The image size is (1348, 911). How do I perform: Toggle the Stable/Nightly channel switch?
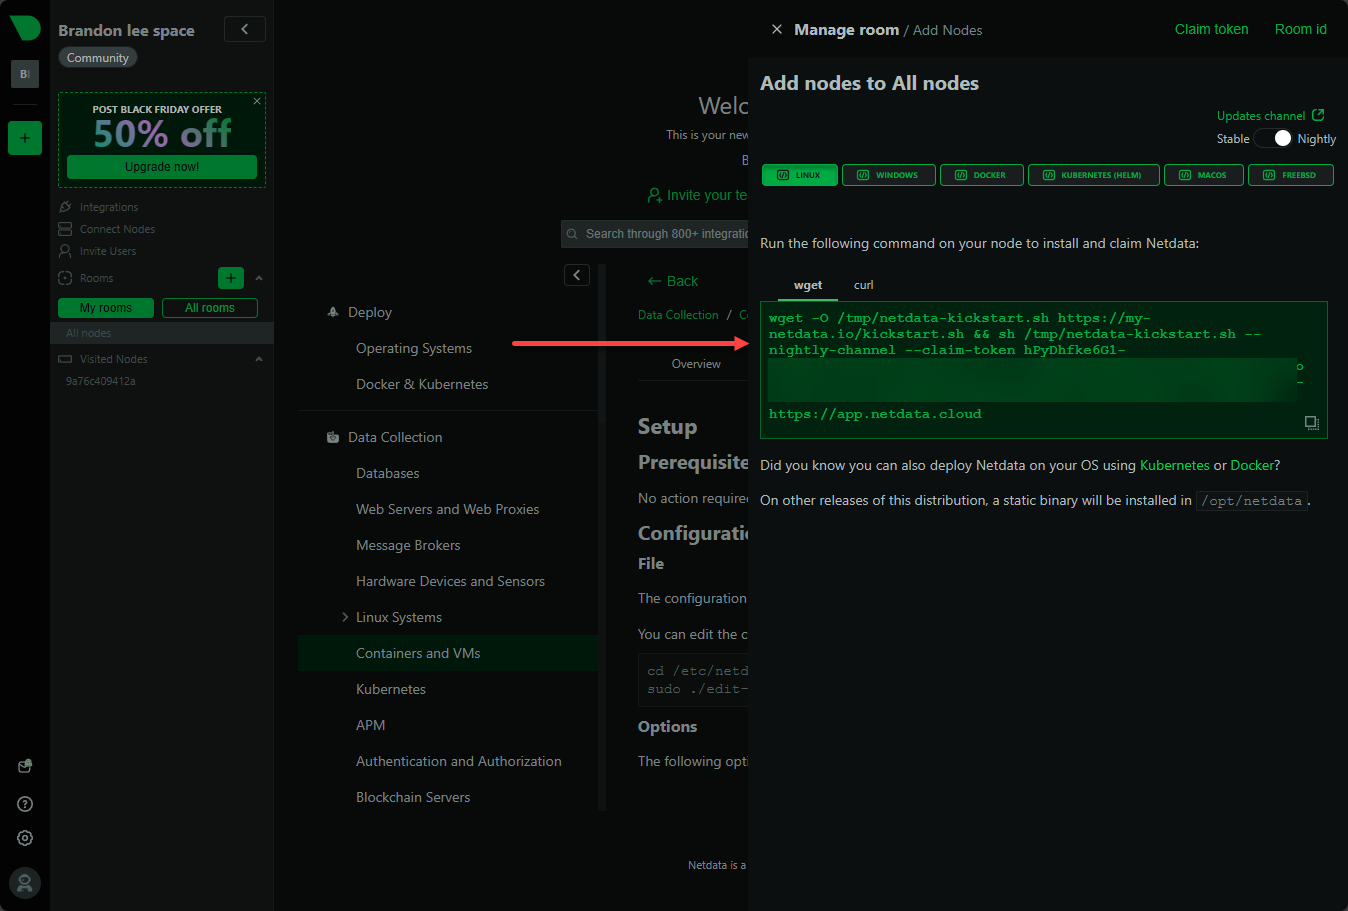[x=1273, y=138]
